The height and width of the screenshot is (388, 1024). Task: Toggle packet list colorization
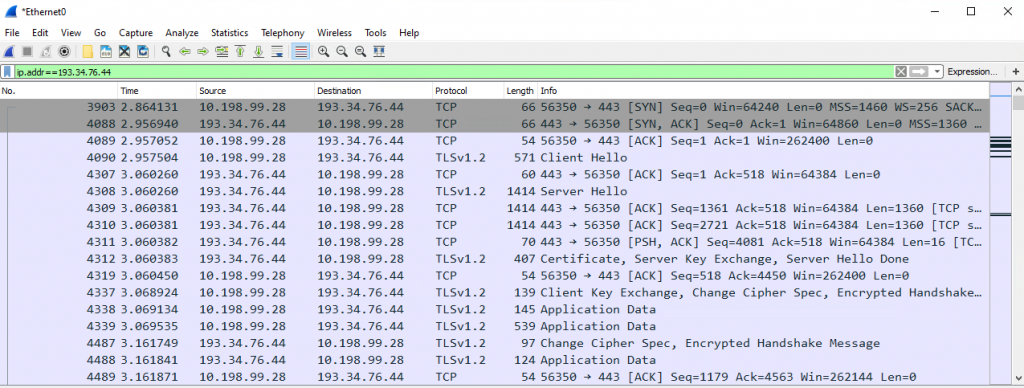coord(300,52)
